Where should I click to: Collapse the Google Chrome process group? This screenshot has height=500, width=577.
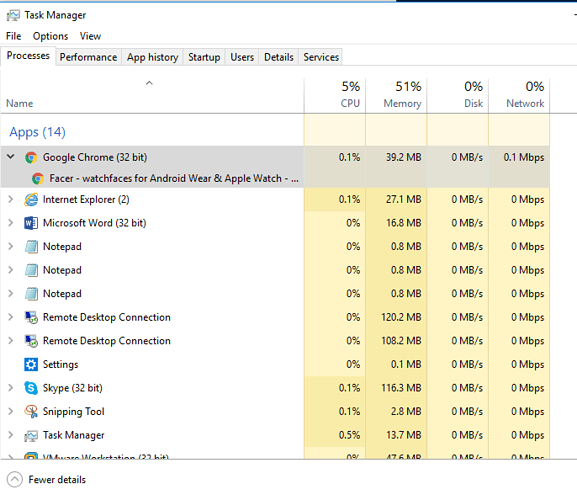pyautogui.click(x=11, y=157)
